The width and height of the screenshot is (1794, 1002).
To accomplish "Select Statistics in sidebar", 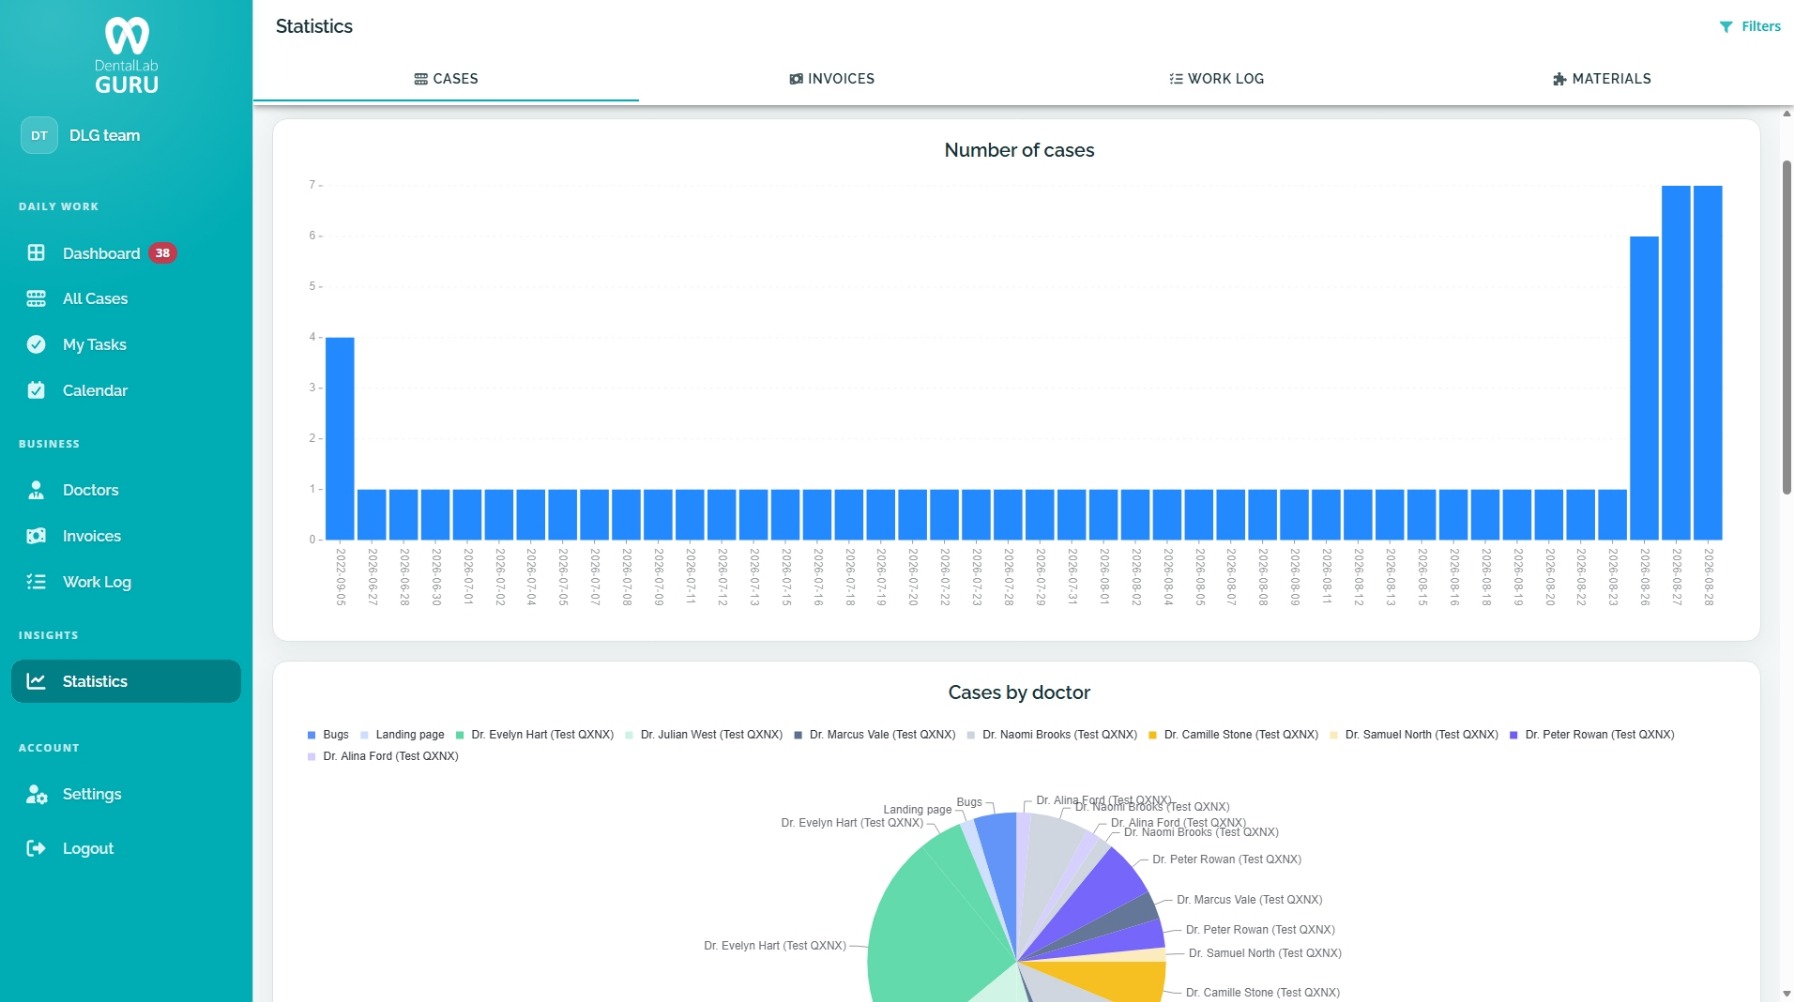I will pos(126,681).
